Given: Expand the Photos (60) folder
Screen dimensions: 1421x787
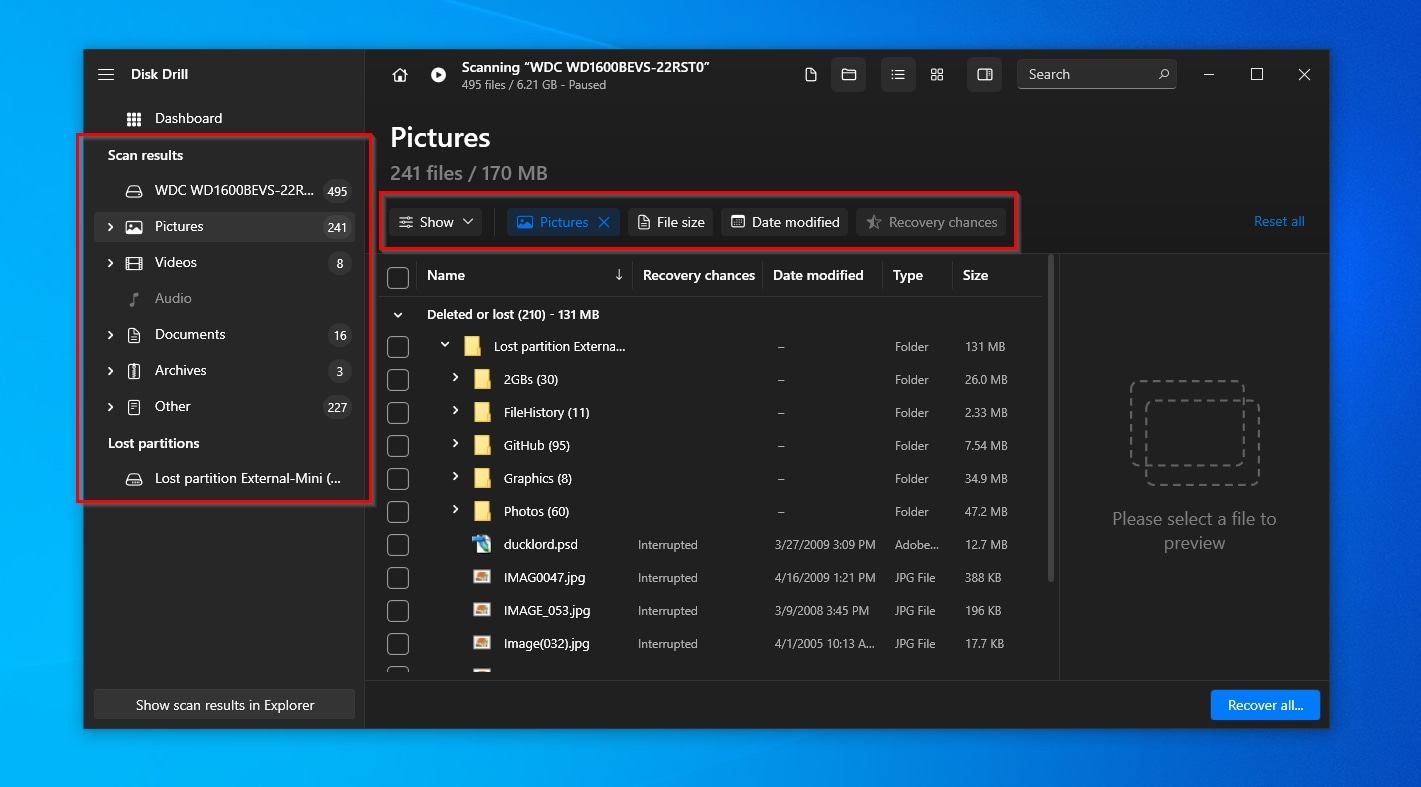Looking at the screenshot, I should pyautogui.click(x=455, y=510).
